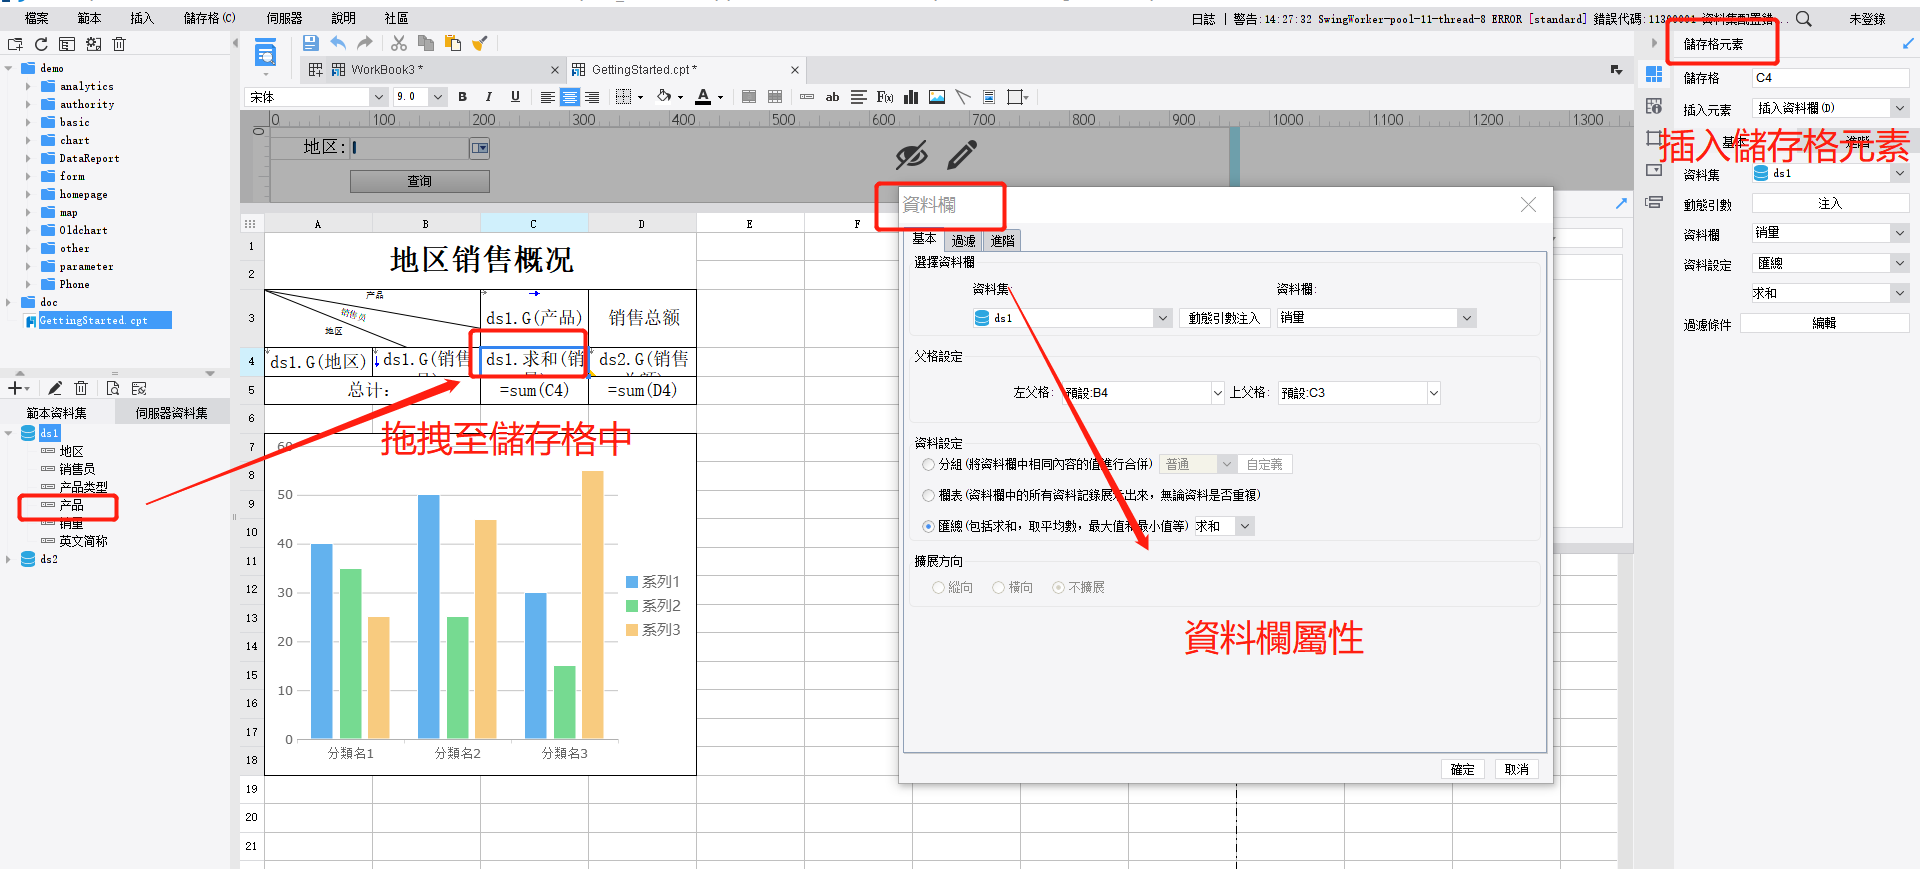
Task: Click the 編輯 filter condition button
Action: click(x=1824, y=323)
